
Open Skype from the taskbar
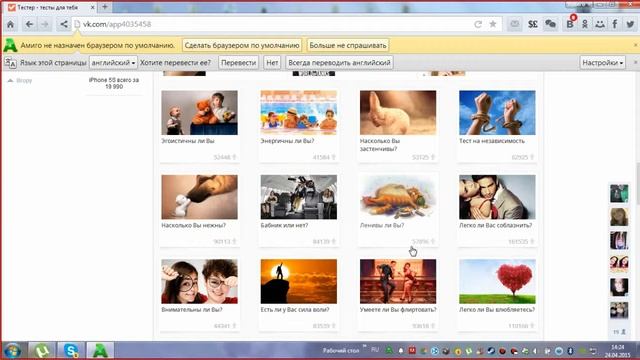coord(71,351)
